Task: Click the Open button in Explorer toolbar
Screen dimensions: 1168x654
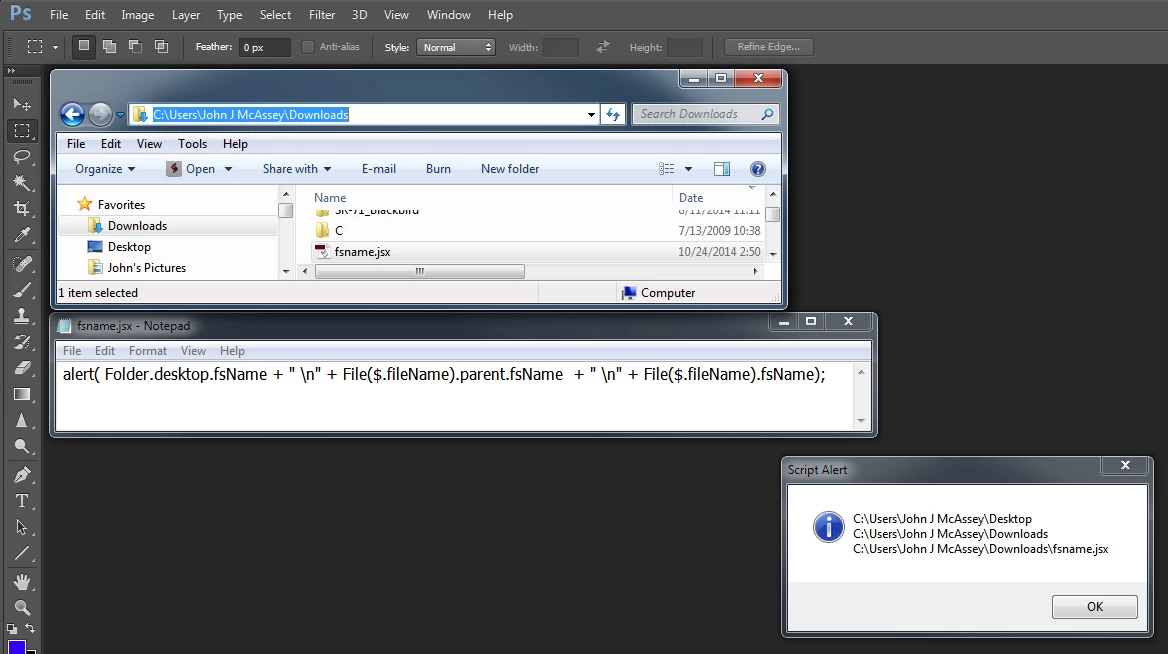Action: tap(191, 169)
